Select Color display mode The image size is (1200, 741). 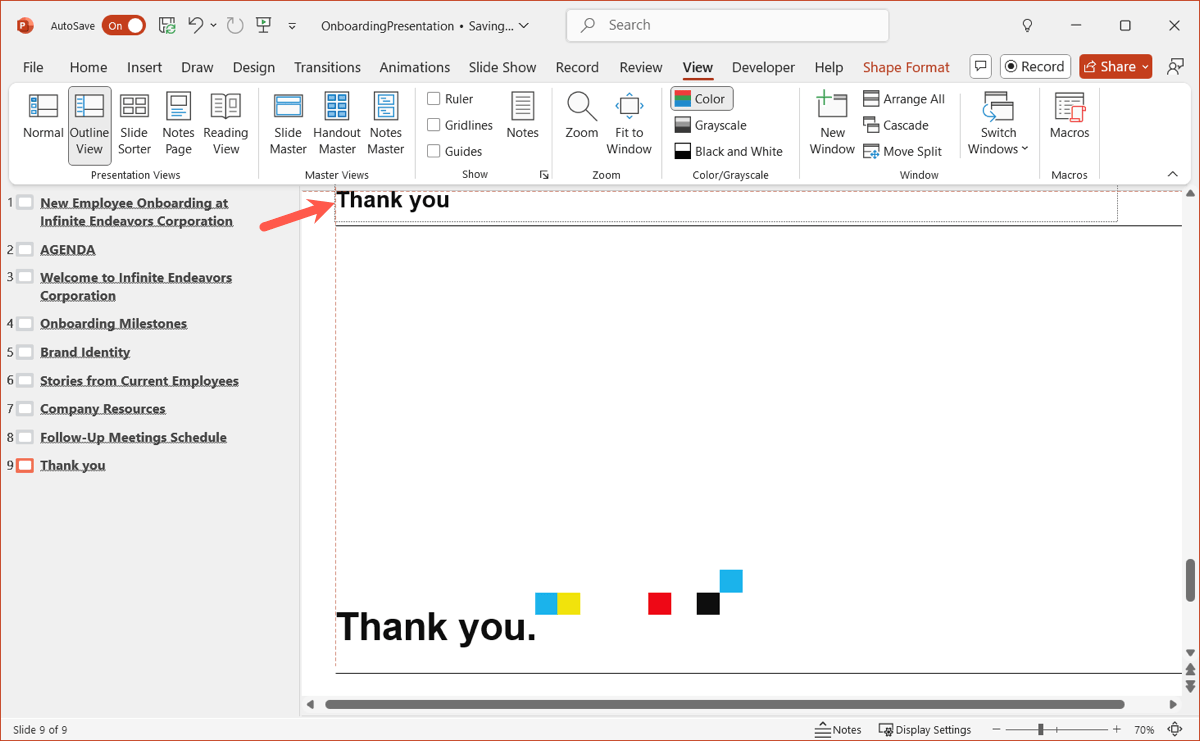701,99
